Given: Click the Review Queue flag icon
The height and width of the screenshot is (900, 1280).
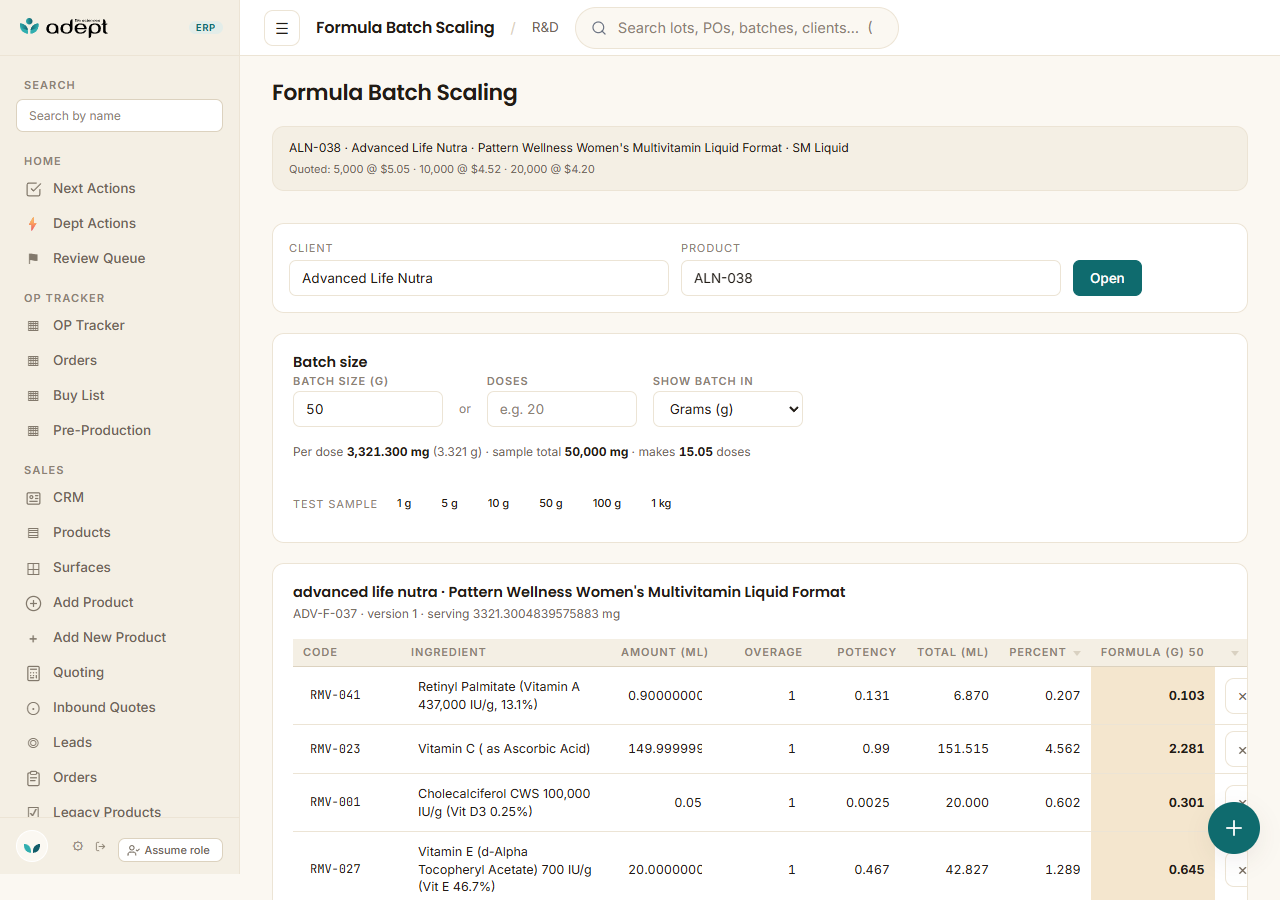Looking at the screenshot, I should 33,259.
